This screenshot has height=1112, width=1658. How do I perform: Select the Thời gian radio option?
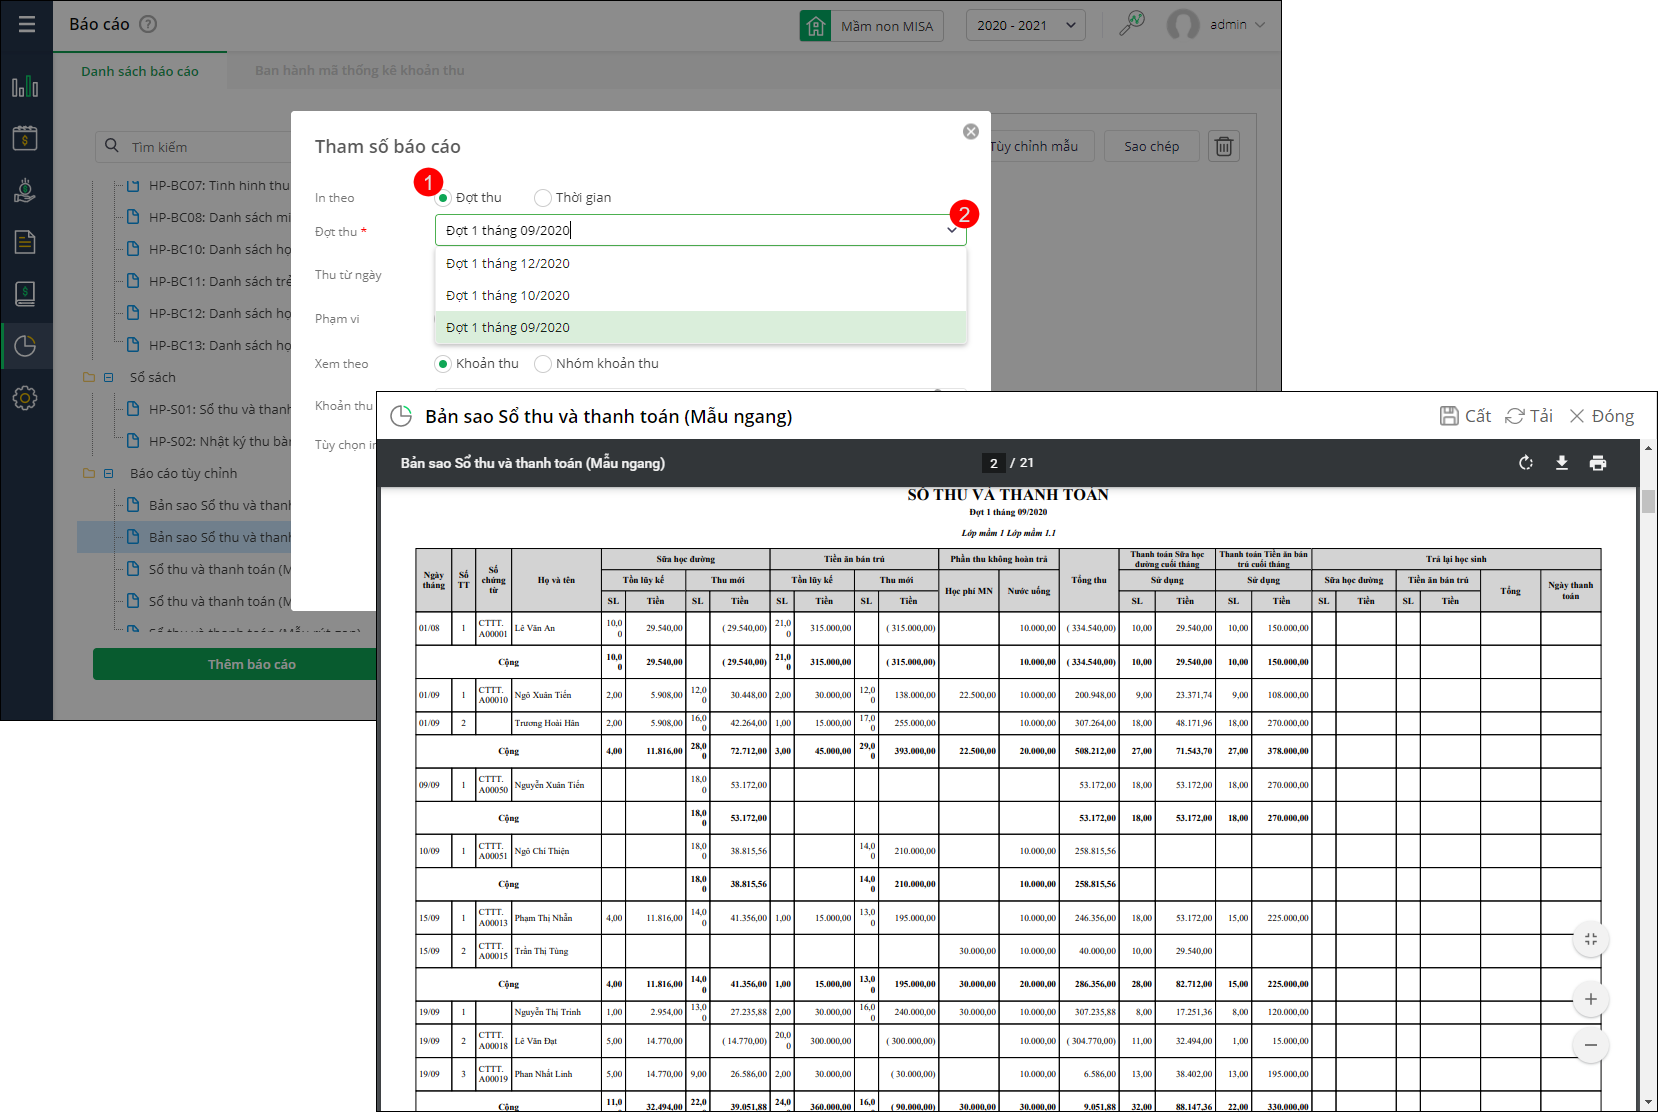click(543, 198)
